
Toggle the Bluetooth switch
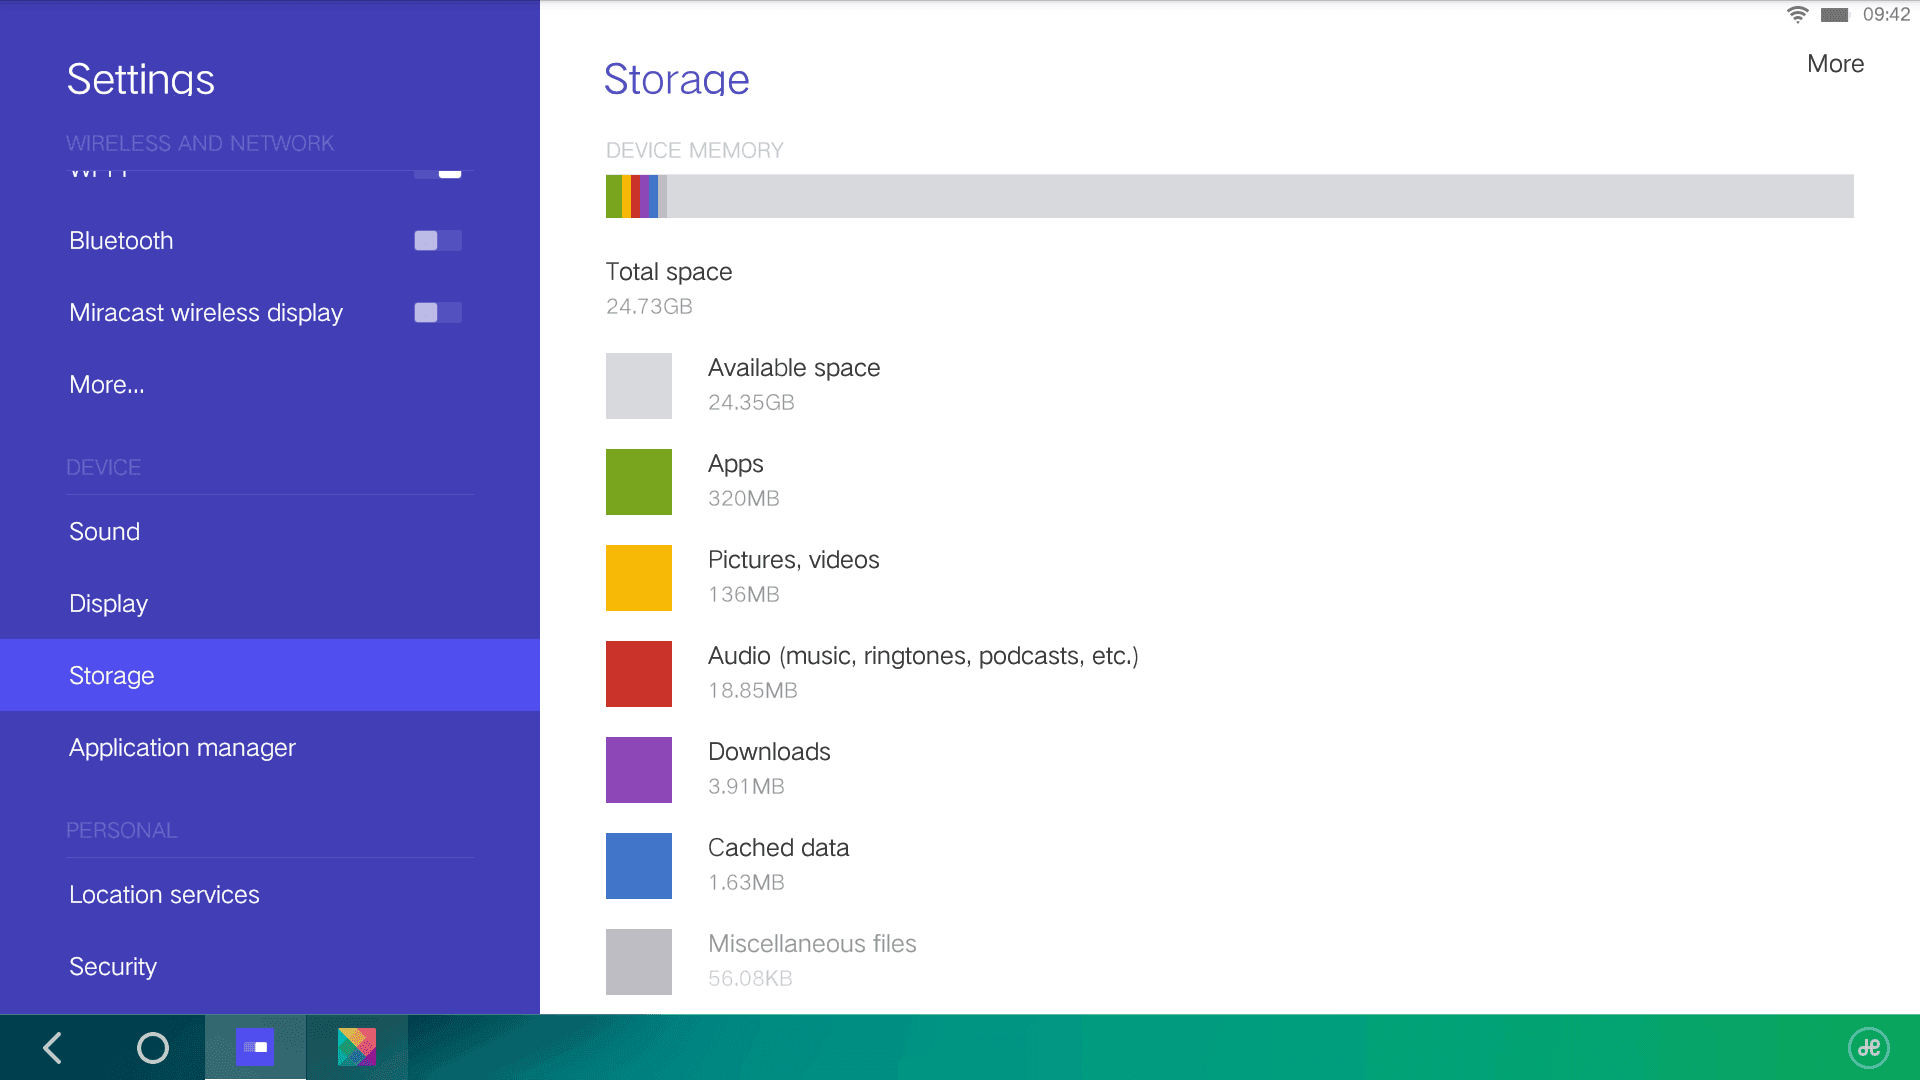point(438,241)
